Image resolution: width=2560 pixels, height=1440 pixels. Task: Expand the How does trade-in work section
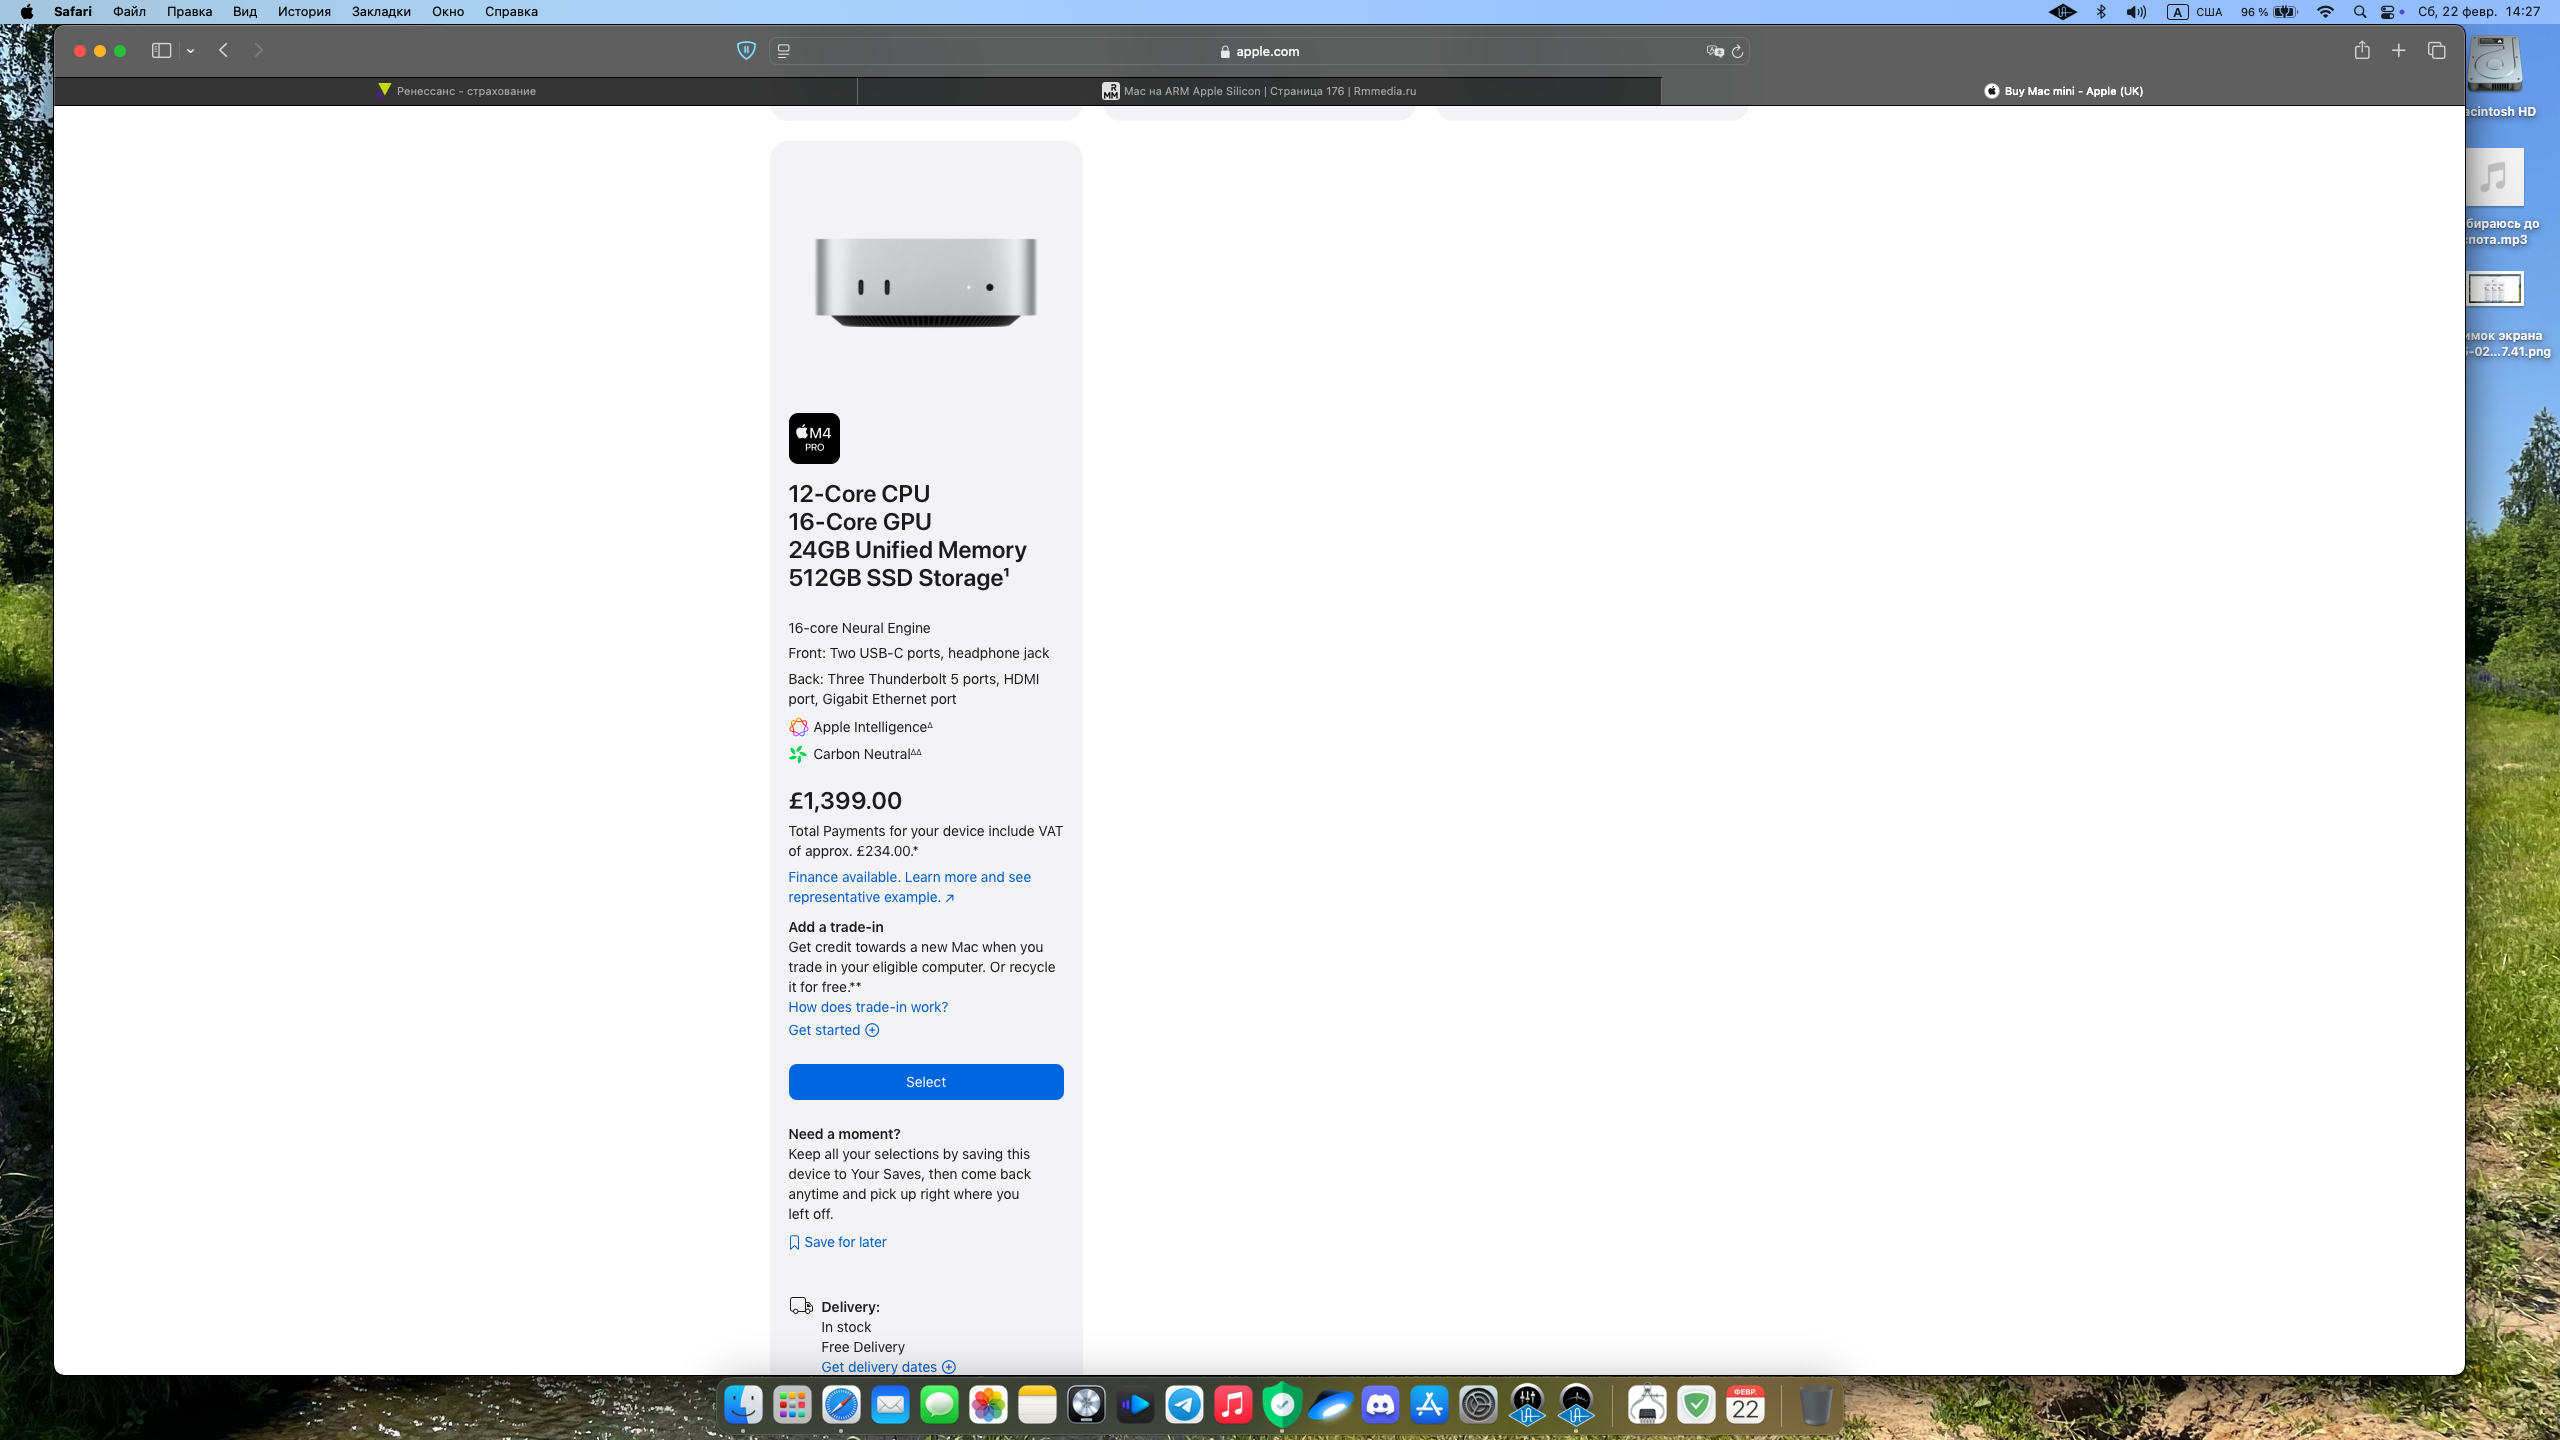coord(869,1006)
